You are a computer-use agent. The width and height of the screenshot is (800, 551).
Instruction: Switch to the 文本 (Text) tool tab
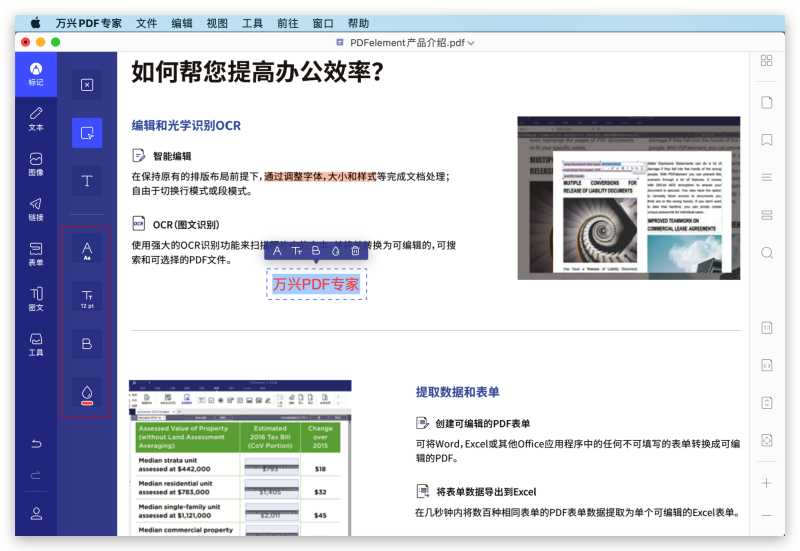point(36,118)
